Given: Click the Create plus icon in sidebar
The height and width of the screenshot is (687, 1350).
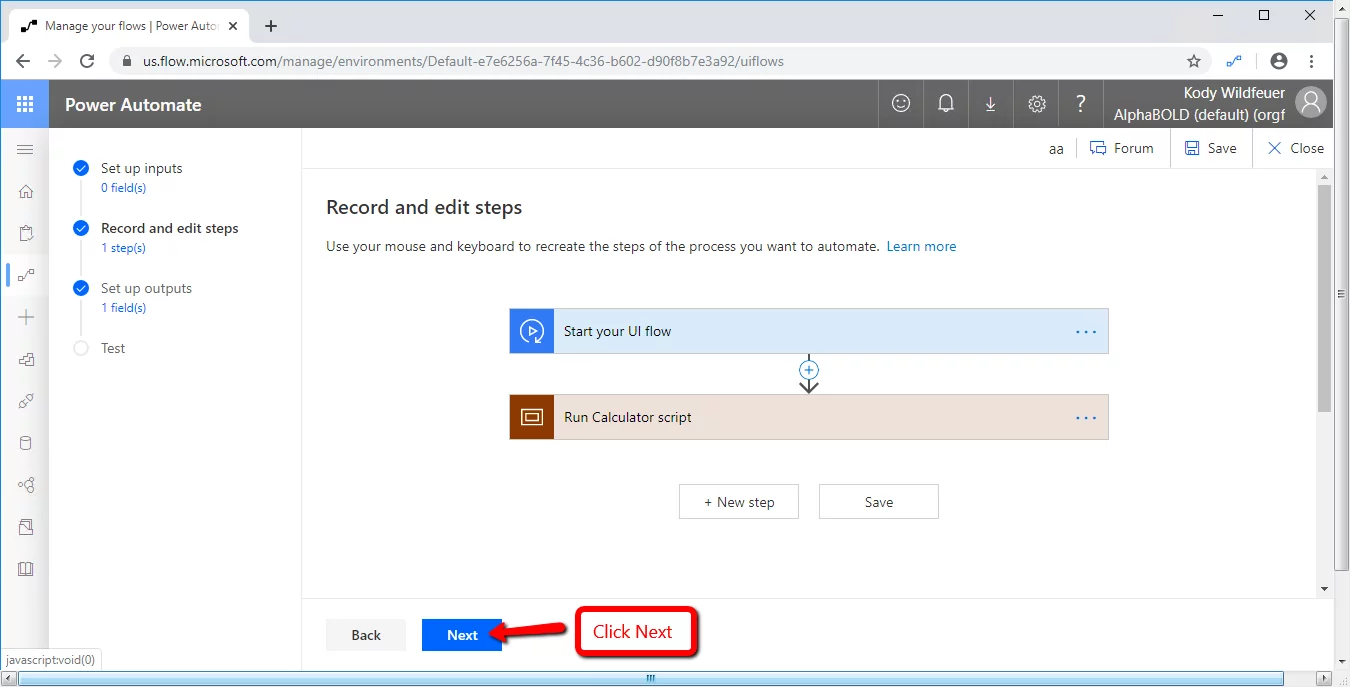Looking at the screenshot, I should [26, 317].
